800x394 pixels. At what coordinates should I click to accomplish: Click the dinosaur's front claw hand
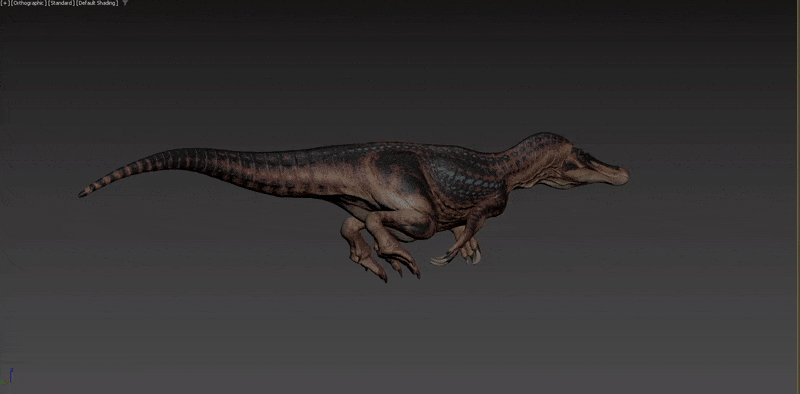[444, 258]
